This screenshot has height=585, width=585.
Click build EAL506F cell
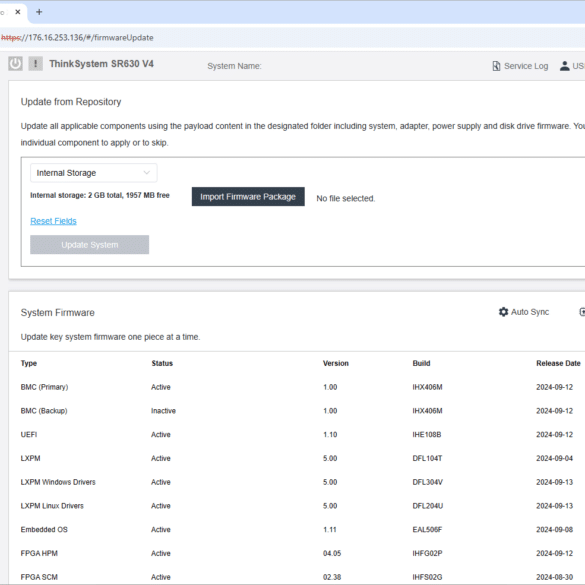click(427, 529)
